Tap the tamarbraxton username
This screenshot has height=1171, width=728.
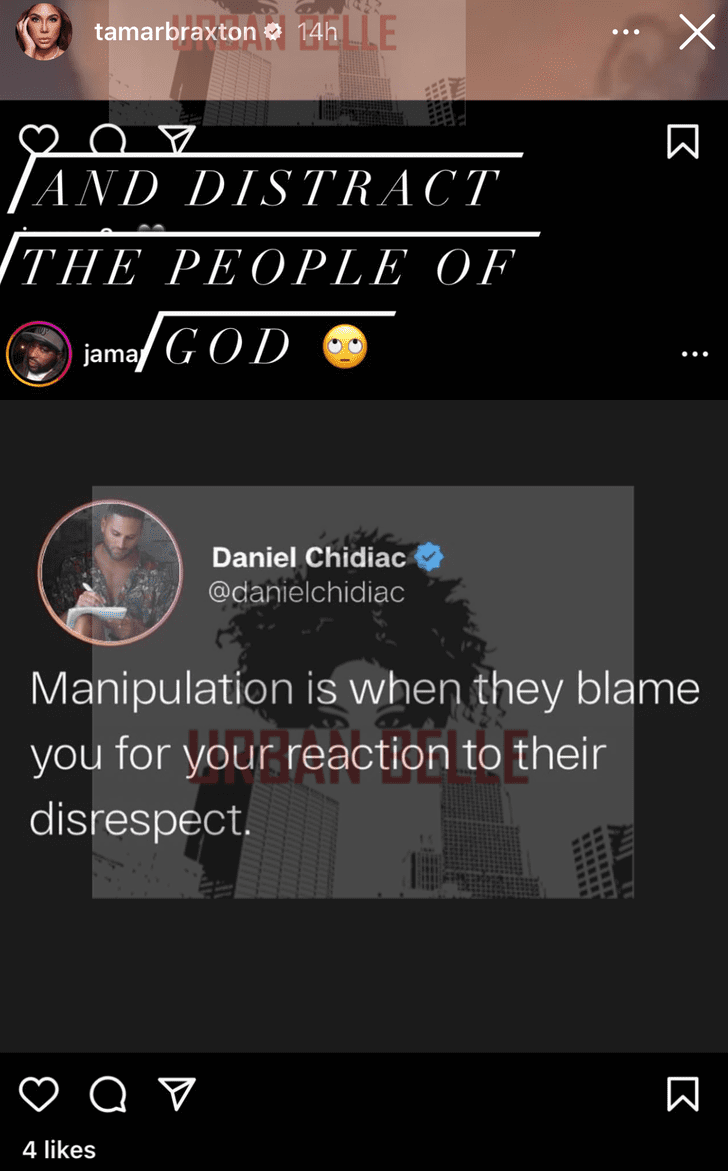(x=175, y=31)
